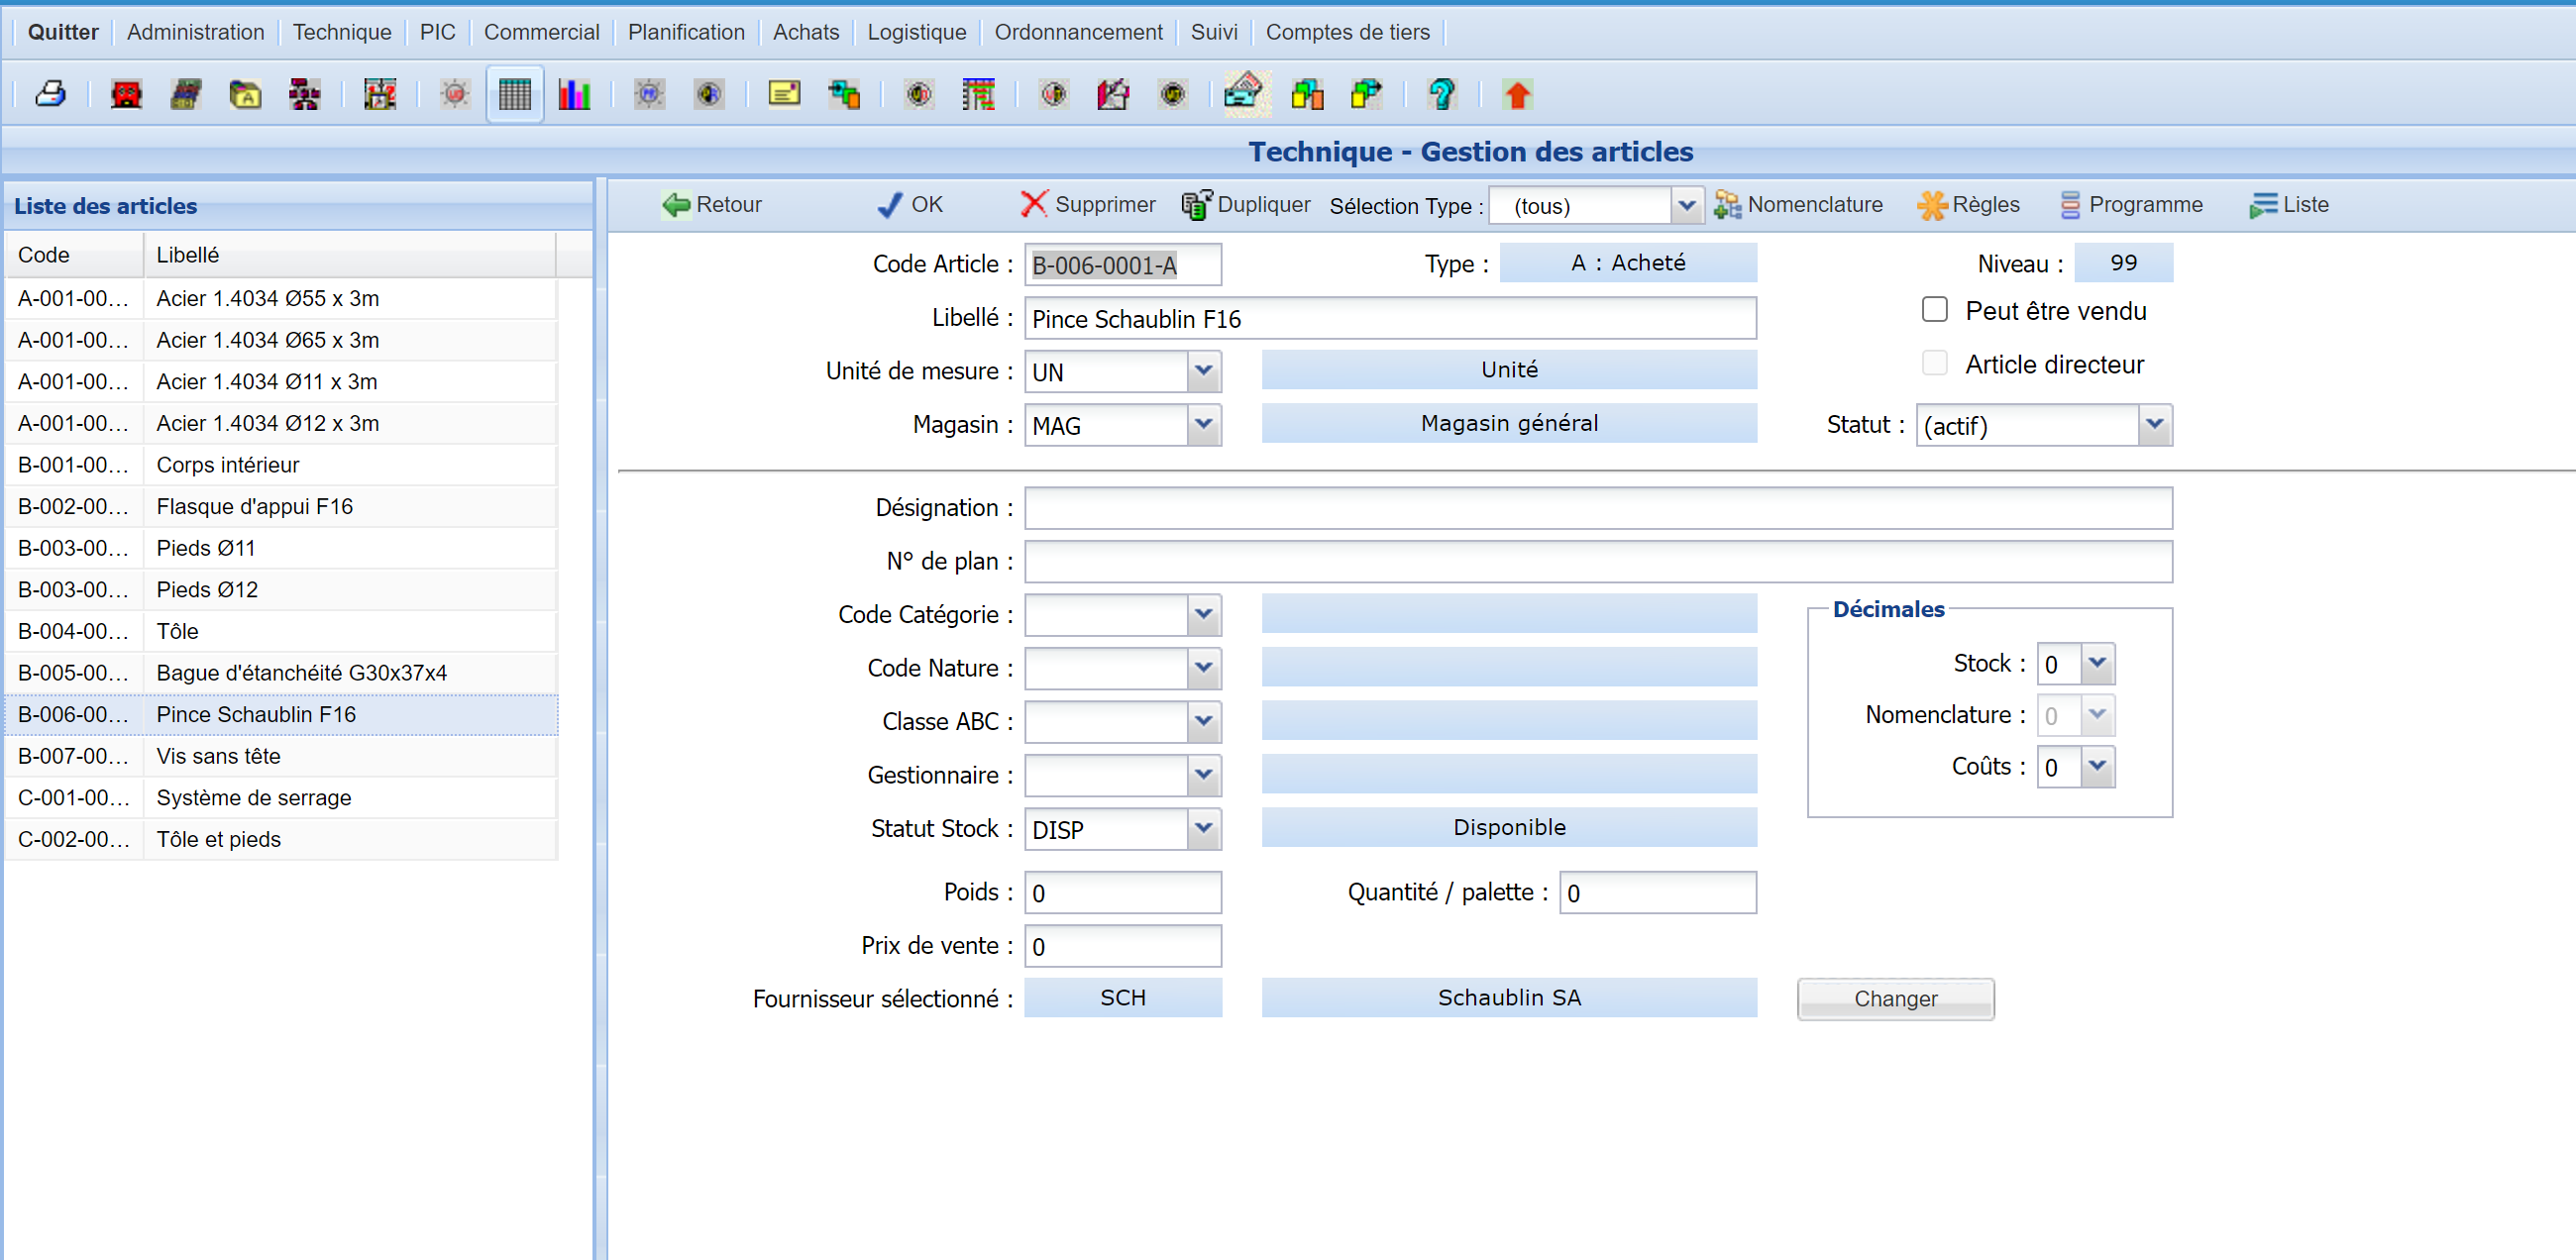
Task: Click the bar chart toolbar icon
Action: tap(574, 94)
